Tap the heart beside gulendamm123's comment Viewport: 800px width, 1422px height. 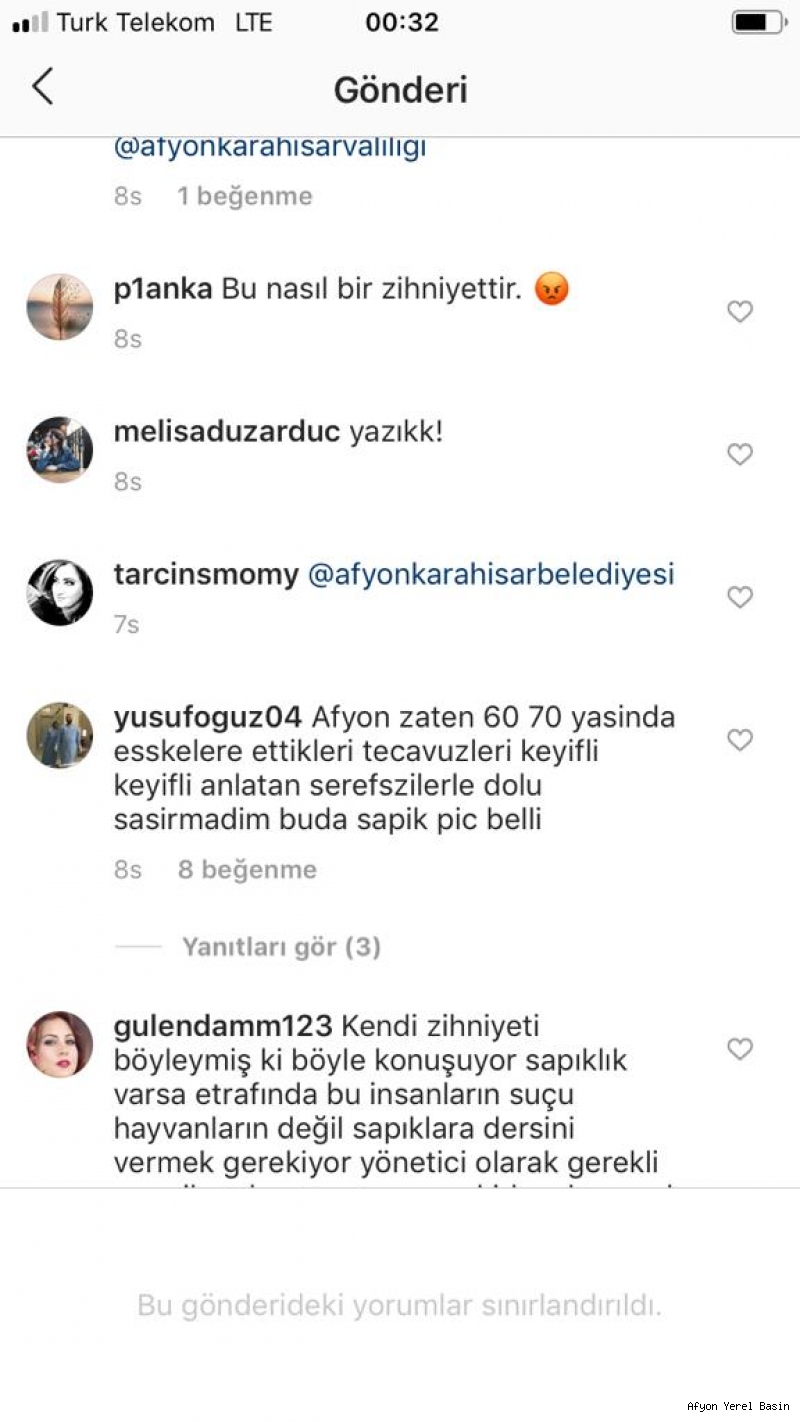739,1049
